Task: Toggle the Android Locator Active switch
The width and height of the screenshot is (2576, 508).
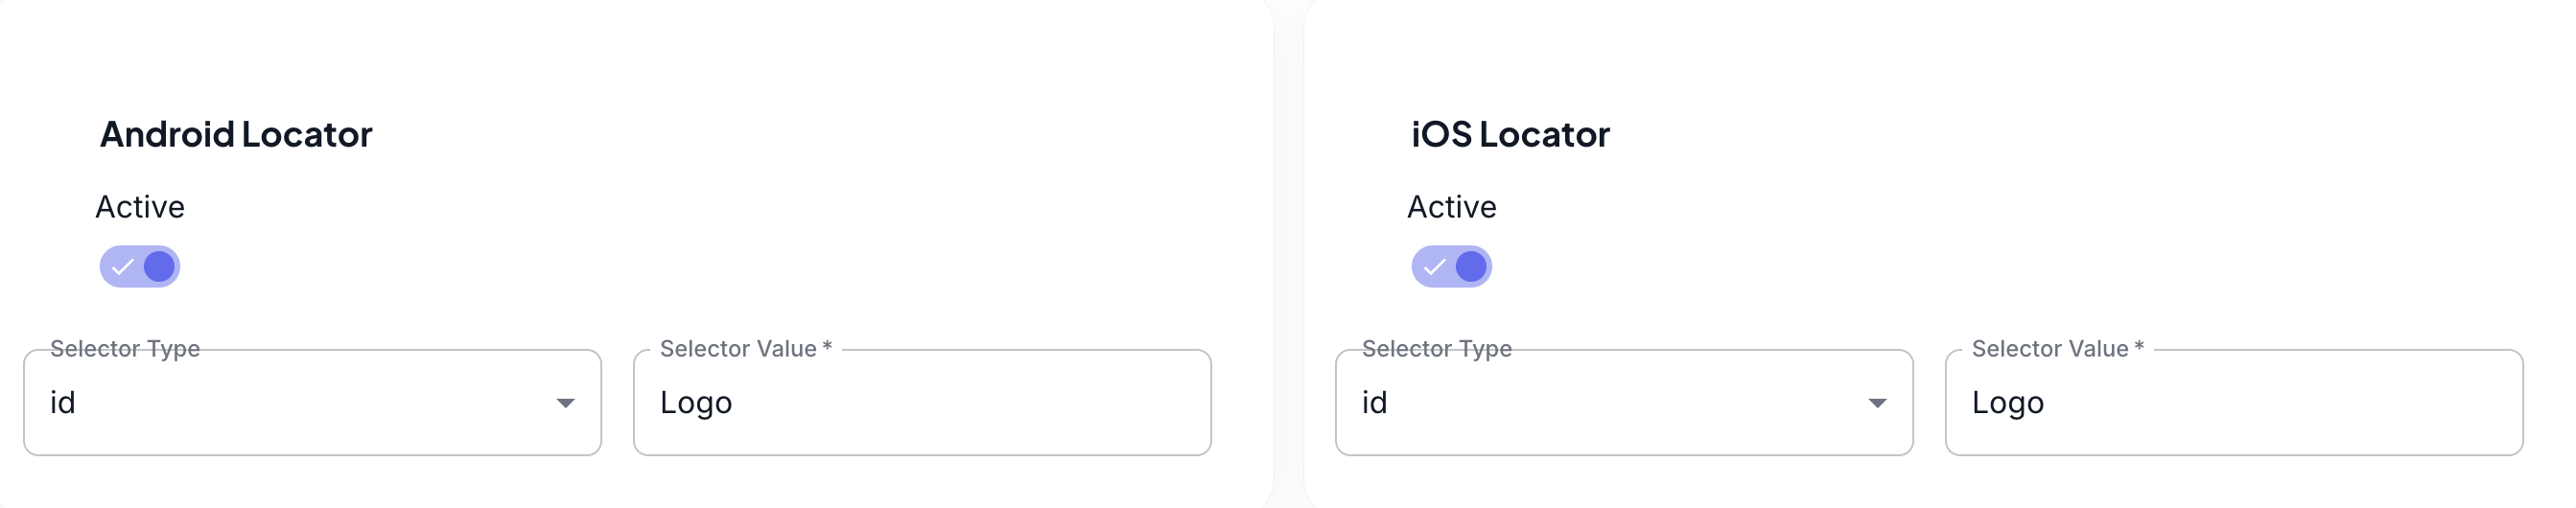Action: 140,267
